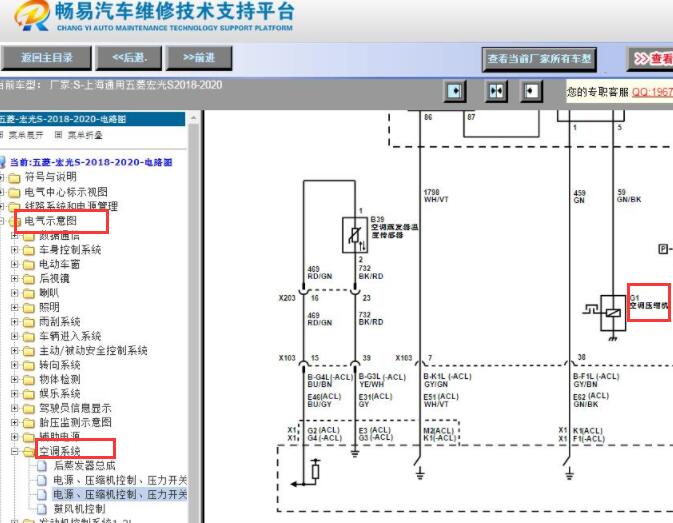The image size is (673, 523).
Task: Open the 喇叭 folder
Action: [x=49, y=293]
